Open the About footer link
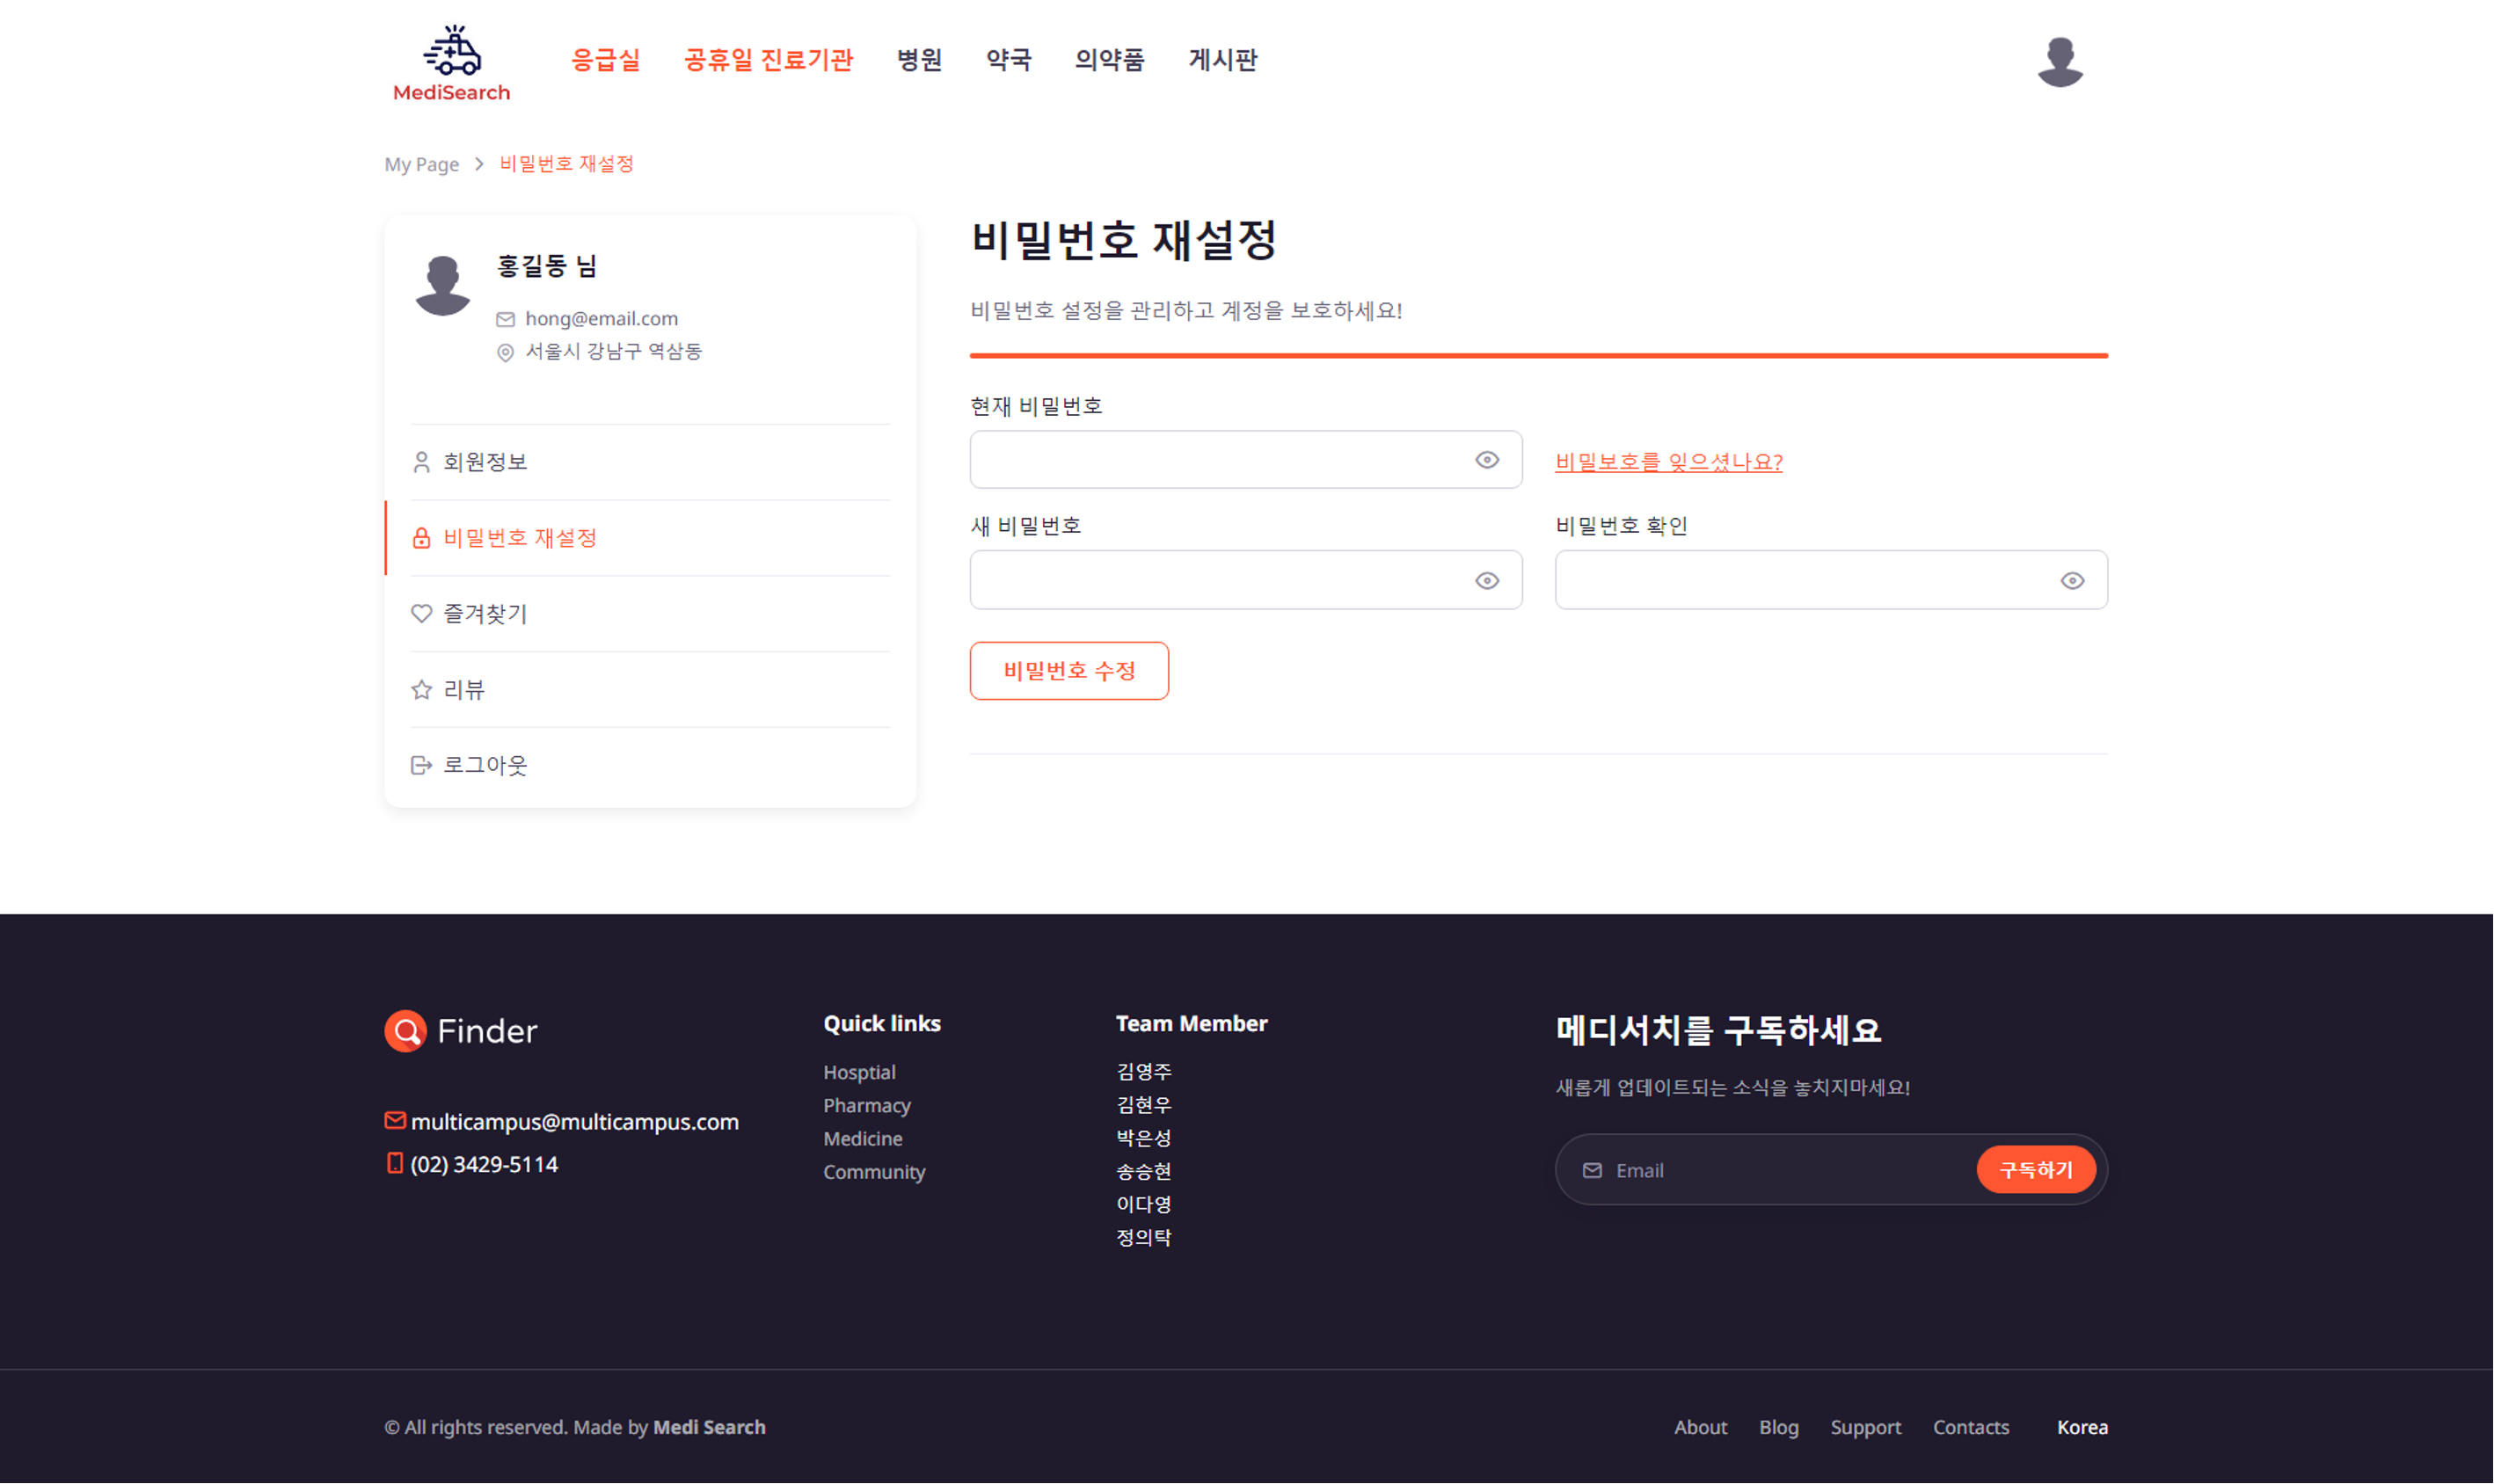Viewport: 2494px width, 1484px height. [x=1700, y=1428]
